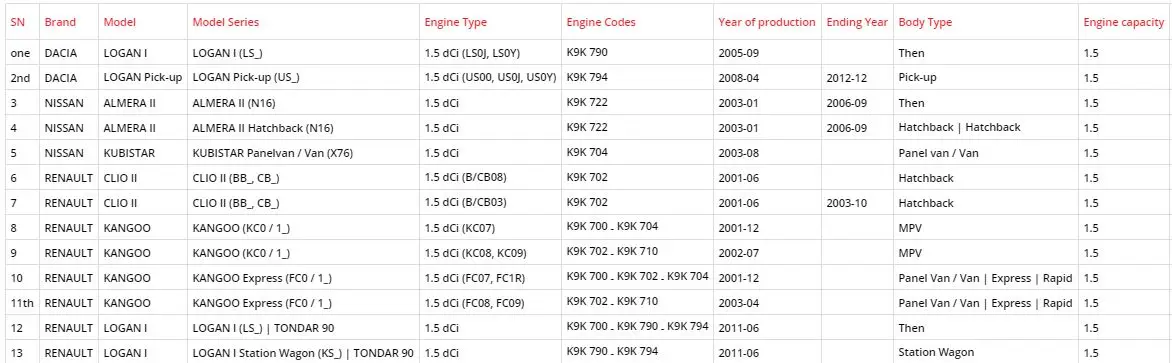Click the Brand column header
1172x363 pixels.
click(x=60, y=22)
